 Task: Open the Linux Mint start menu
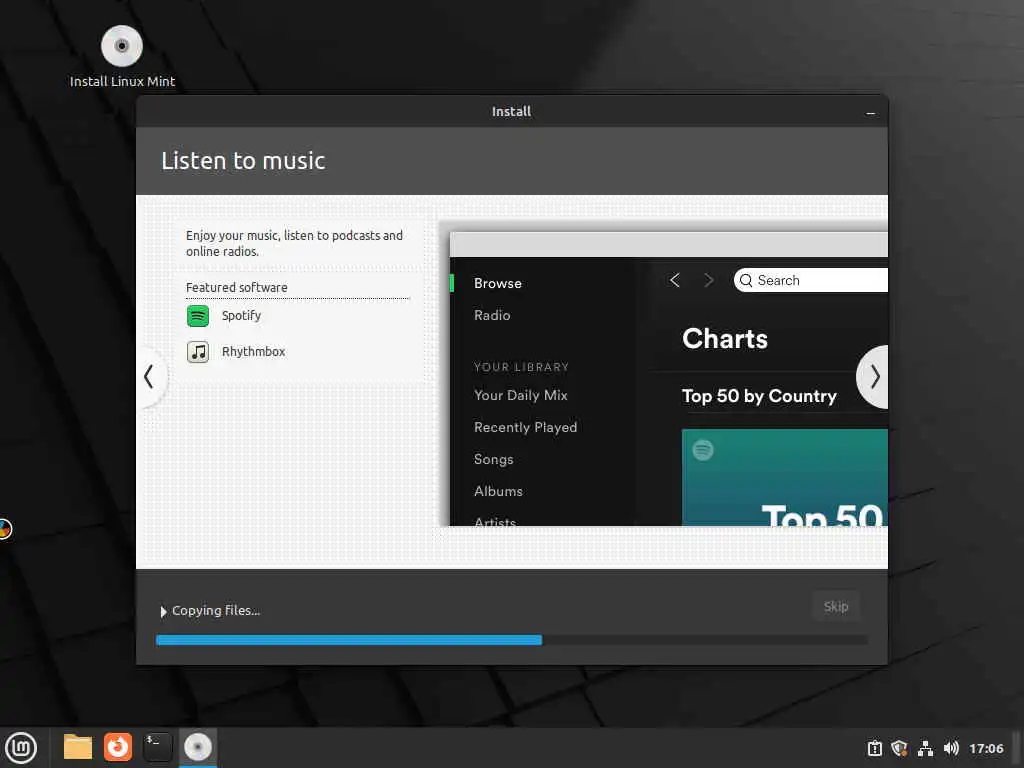click(21, 748)
